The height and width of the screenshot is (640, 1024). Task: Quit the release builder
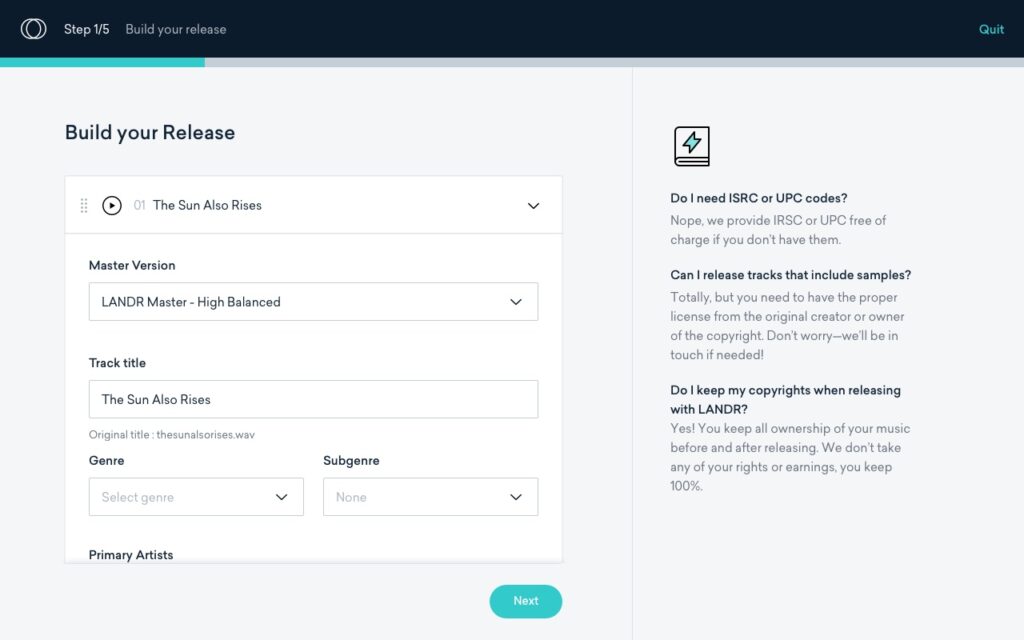pos(991,29)
